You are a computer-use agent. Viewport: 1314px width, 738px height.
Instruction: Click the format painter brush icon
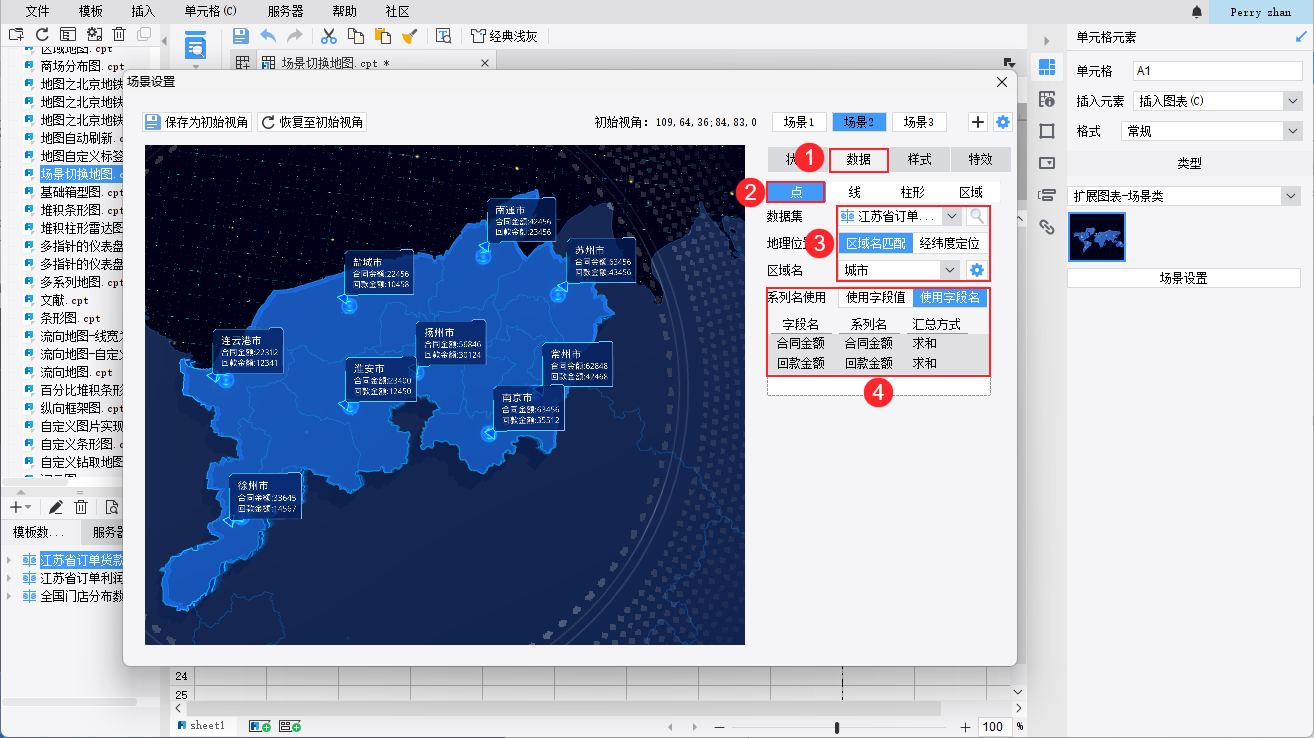(x=409, y=36)
